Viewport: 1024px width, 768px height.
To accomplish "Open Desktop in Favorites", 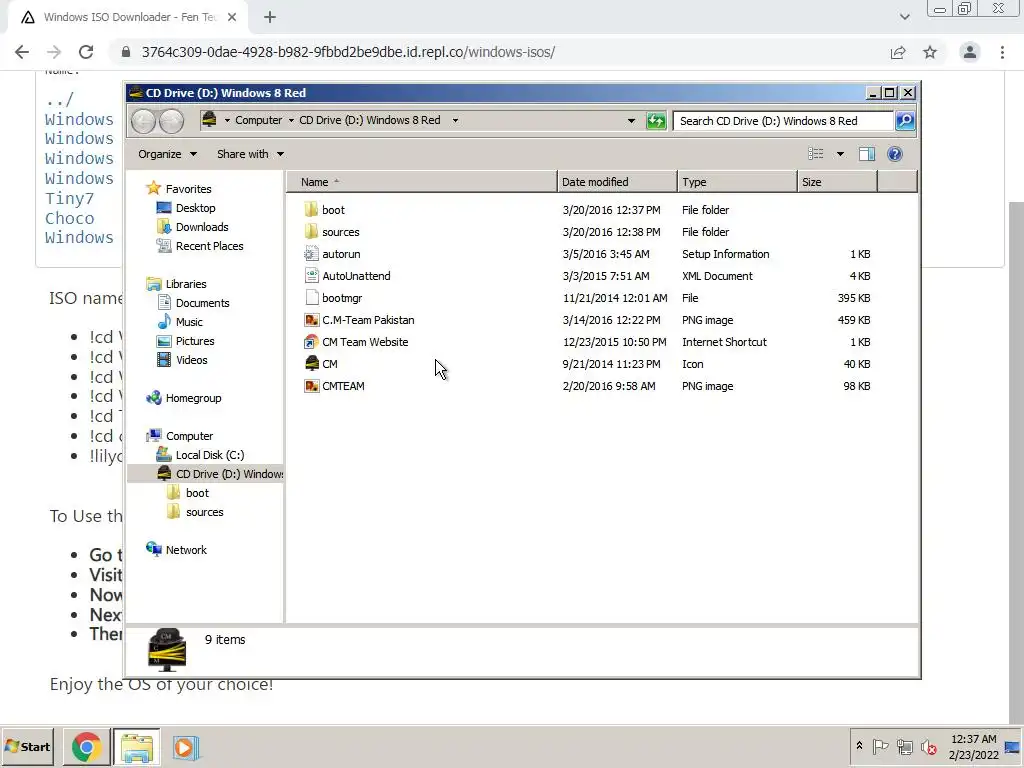I will (195, 208).
